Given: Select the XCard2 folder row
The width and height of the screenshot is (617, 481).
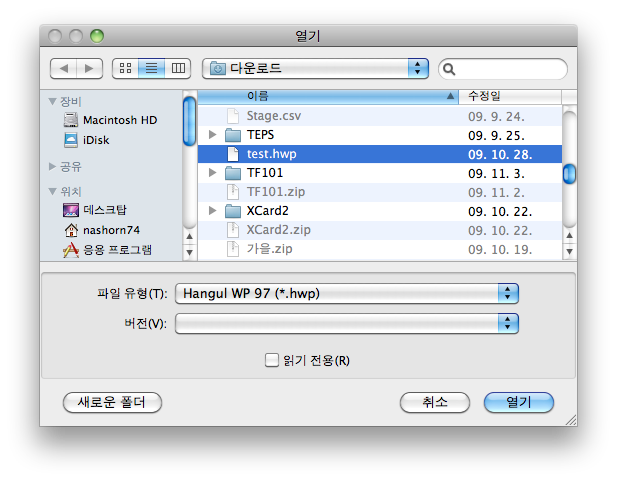Looking at the screenshot, I should 380,211.
